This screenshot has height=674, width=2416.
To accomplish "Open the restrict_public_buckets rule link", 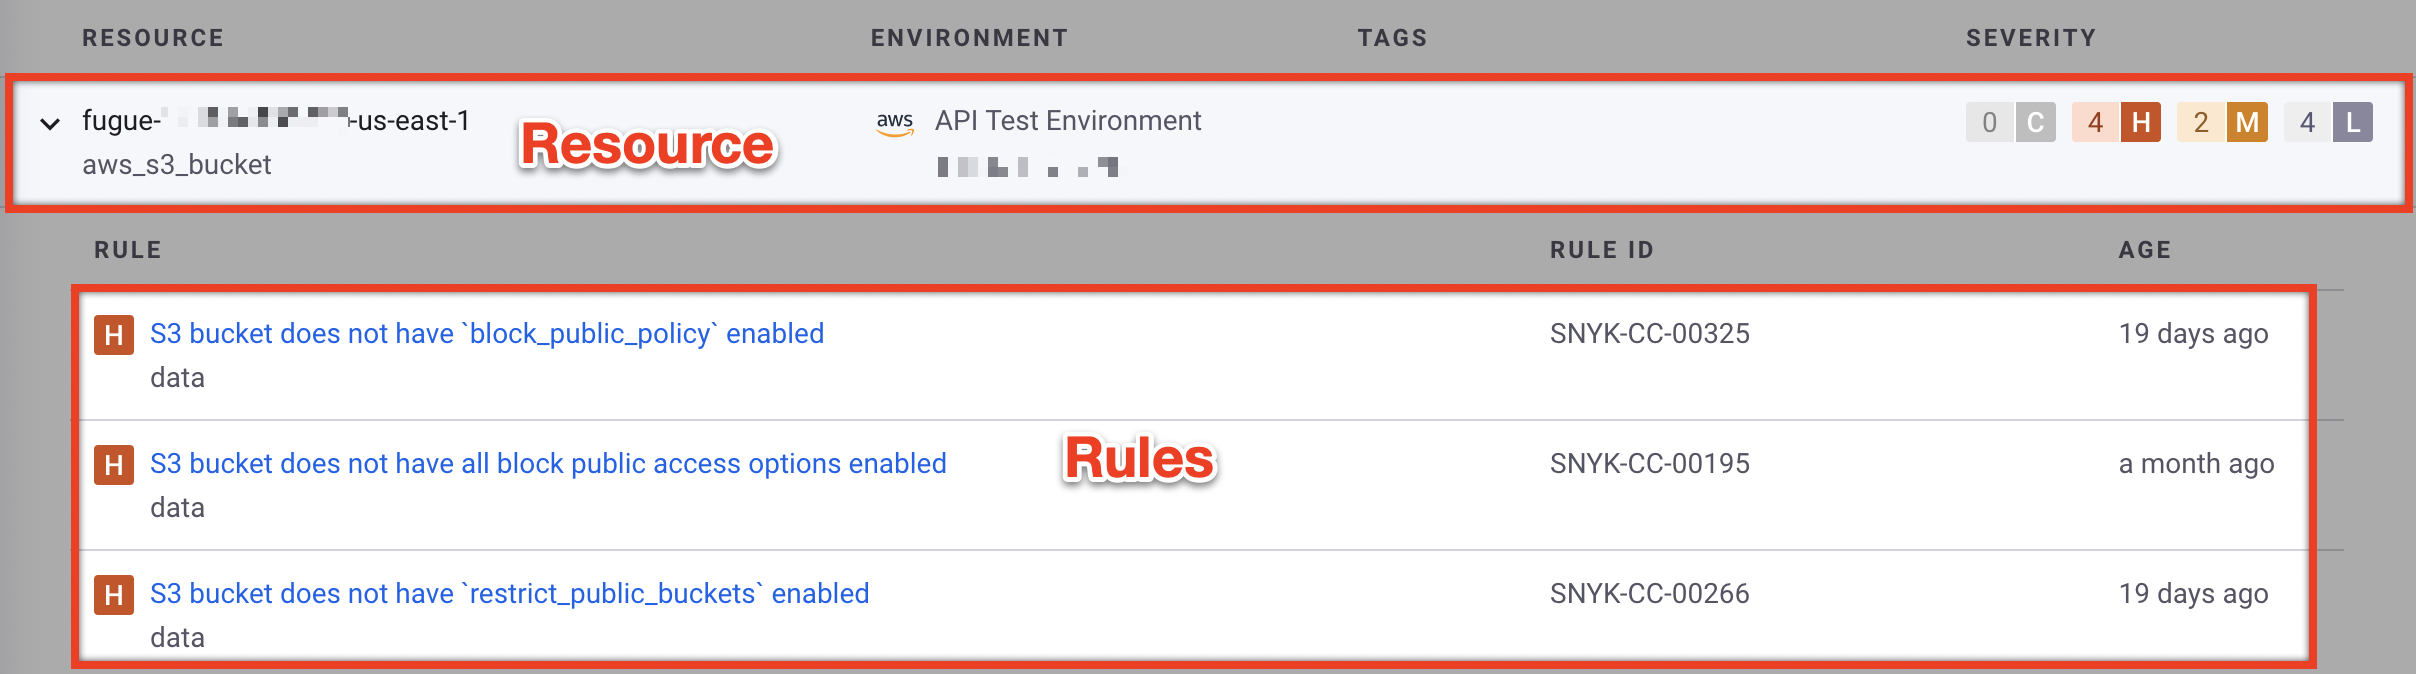I will (509, 594).
